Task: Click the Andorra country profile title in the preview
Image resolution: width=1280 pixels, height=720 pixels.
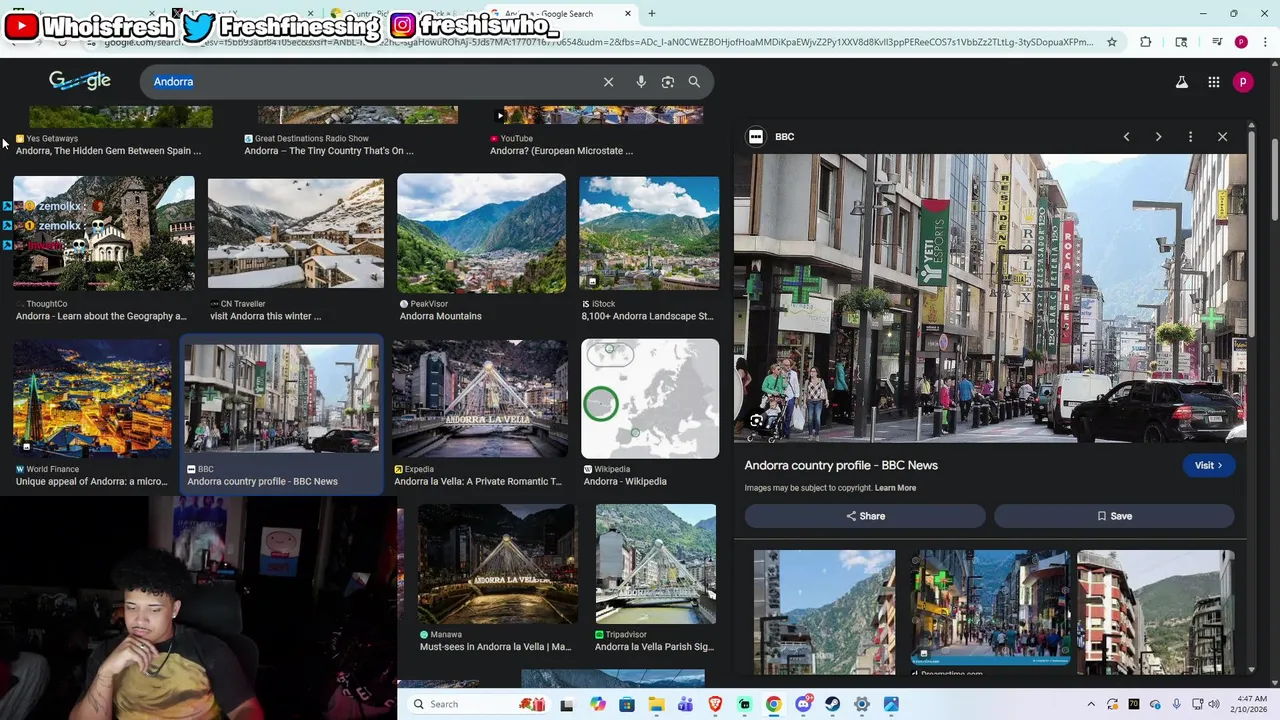Action: [841, 465]
